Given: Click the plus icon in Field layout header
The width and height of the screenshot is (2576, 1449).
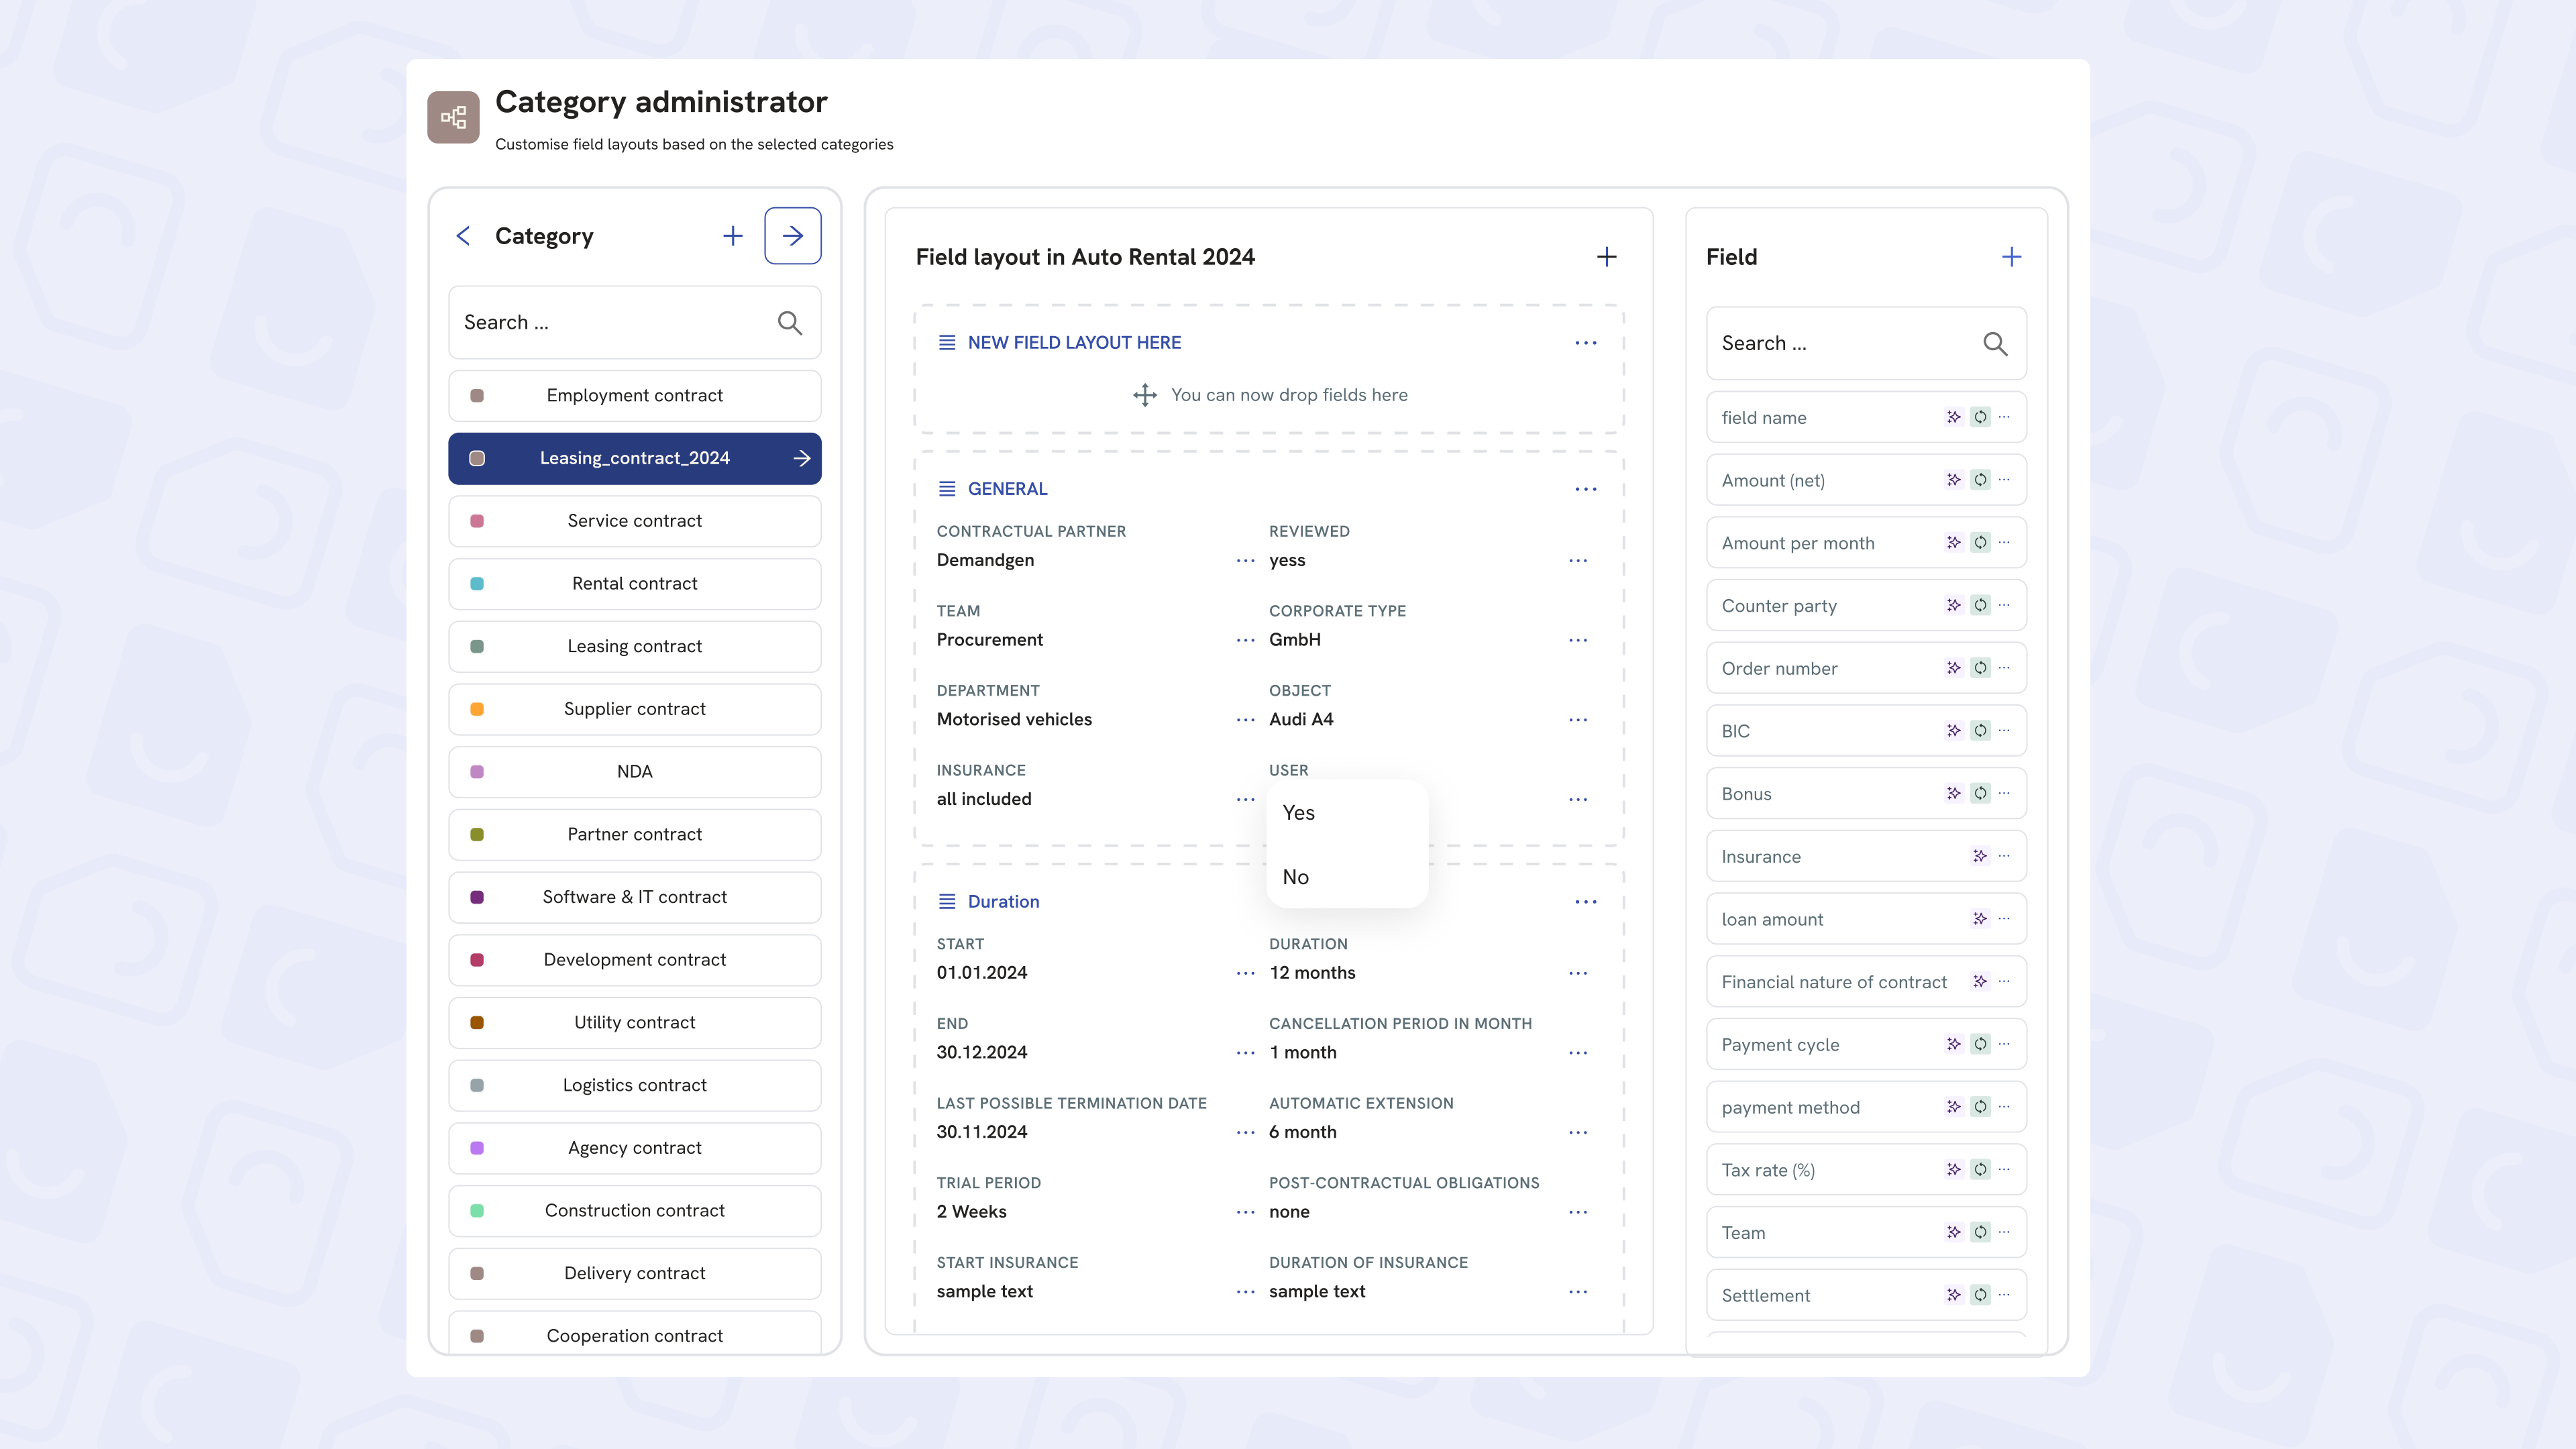Looking at the screenshot, I should tap(1606, 257).
